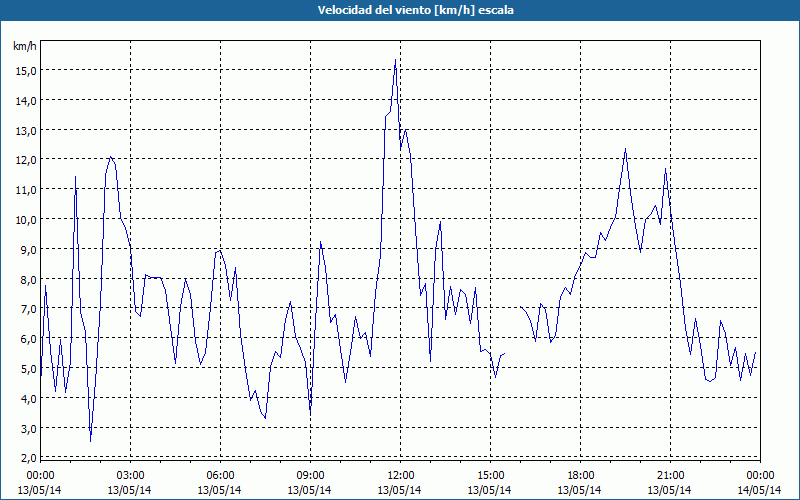Select the "9,0" y-axis label
This screenshot has height=500, width=800.
click(x=28, y=250)
